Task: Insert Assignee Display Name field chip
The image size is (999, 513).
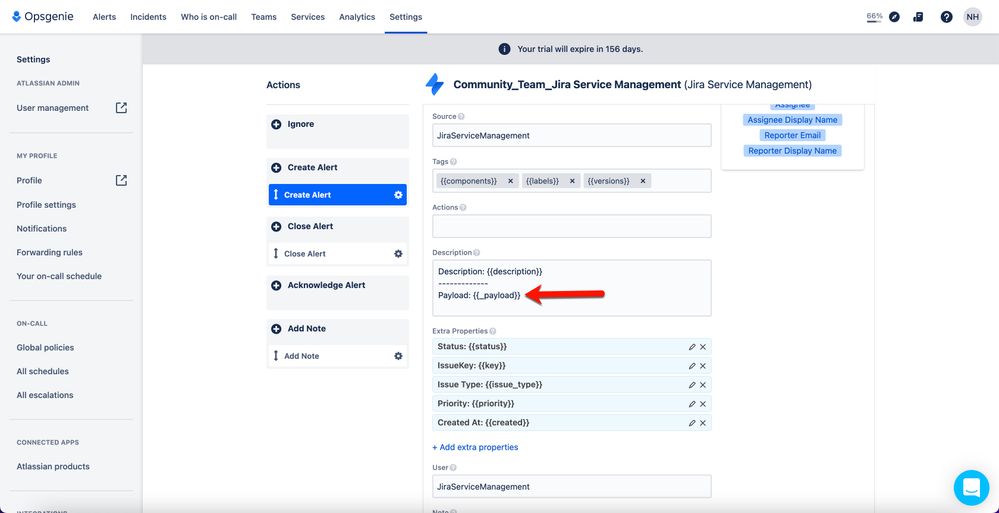Action: (x=793, y=120)
